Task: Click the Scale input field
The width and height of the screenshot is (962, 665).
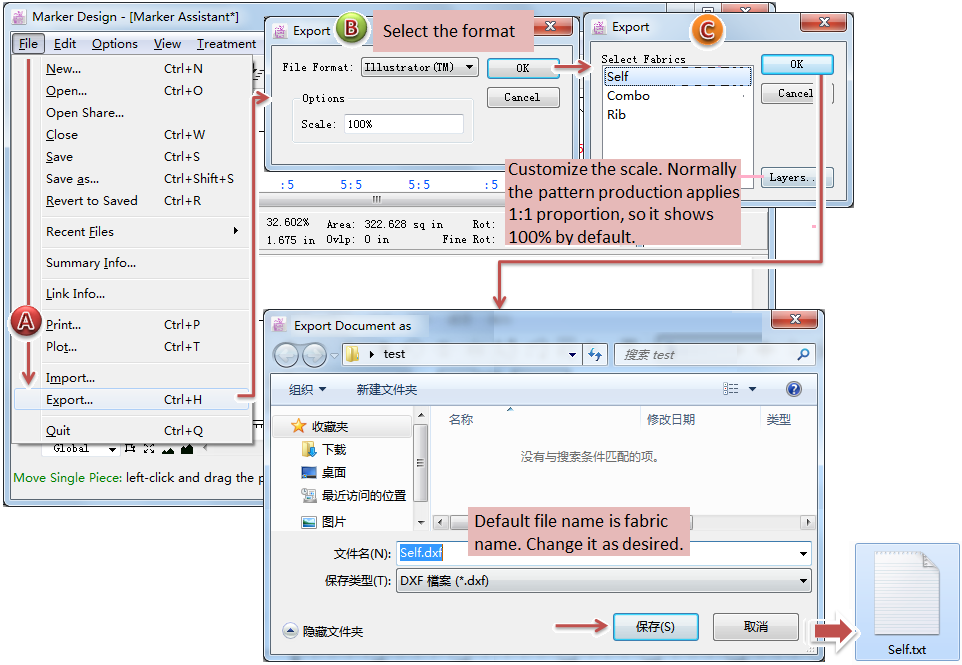Action: [x=403, y=124]
